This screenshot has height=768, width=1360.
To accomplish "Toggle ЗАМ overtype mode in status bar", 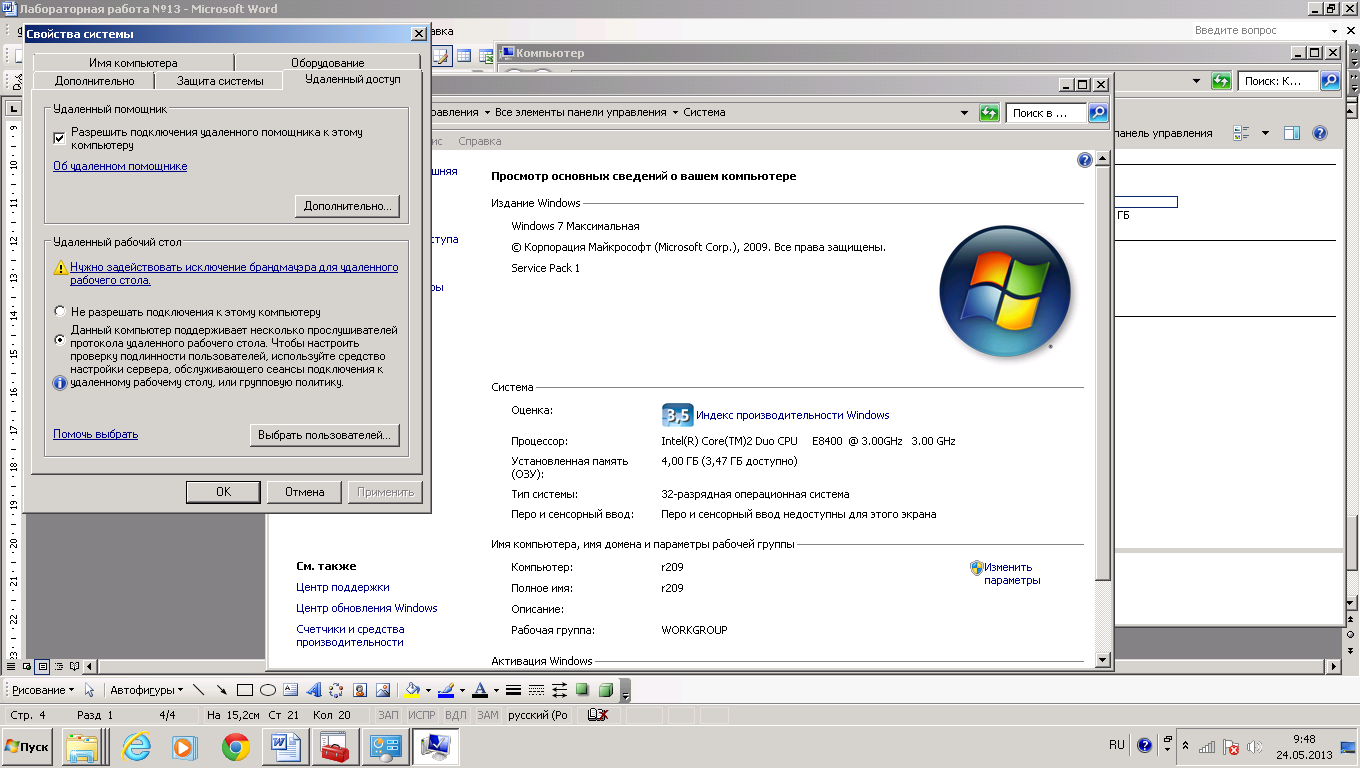I will (487, 715).
